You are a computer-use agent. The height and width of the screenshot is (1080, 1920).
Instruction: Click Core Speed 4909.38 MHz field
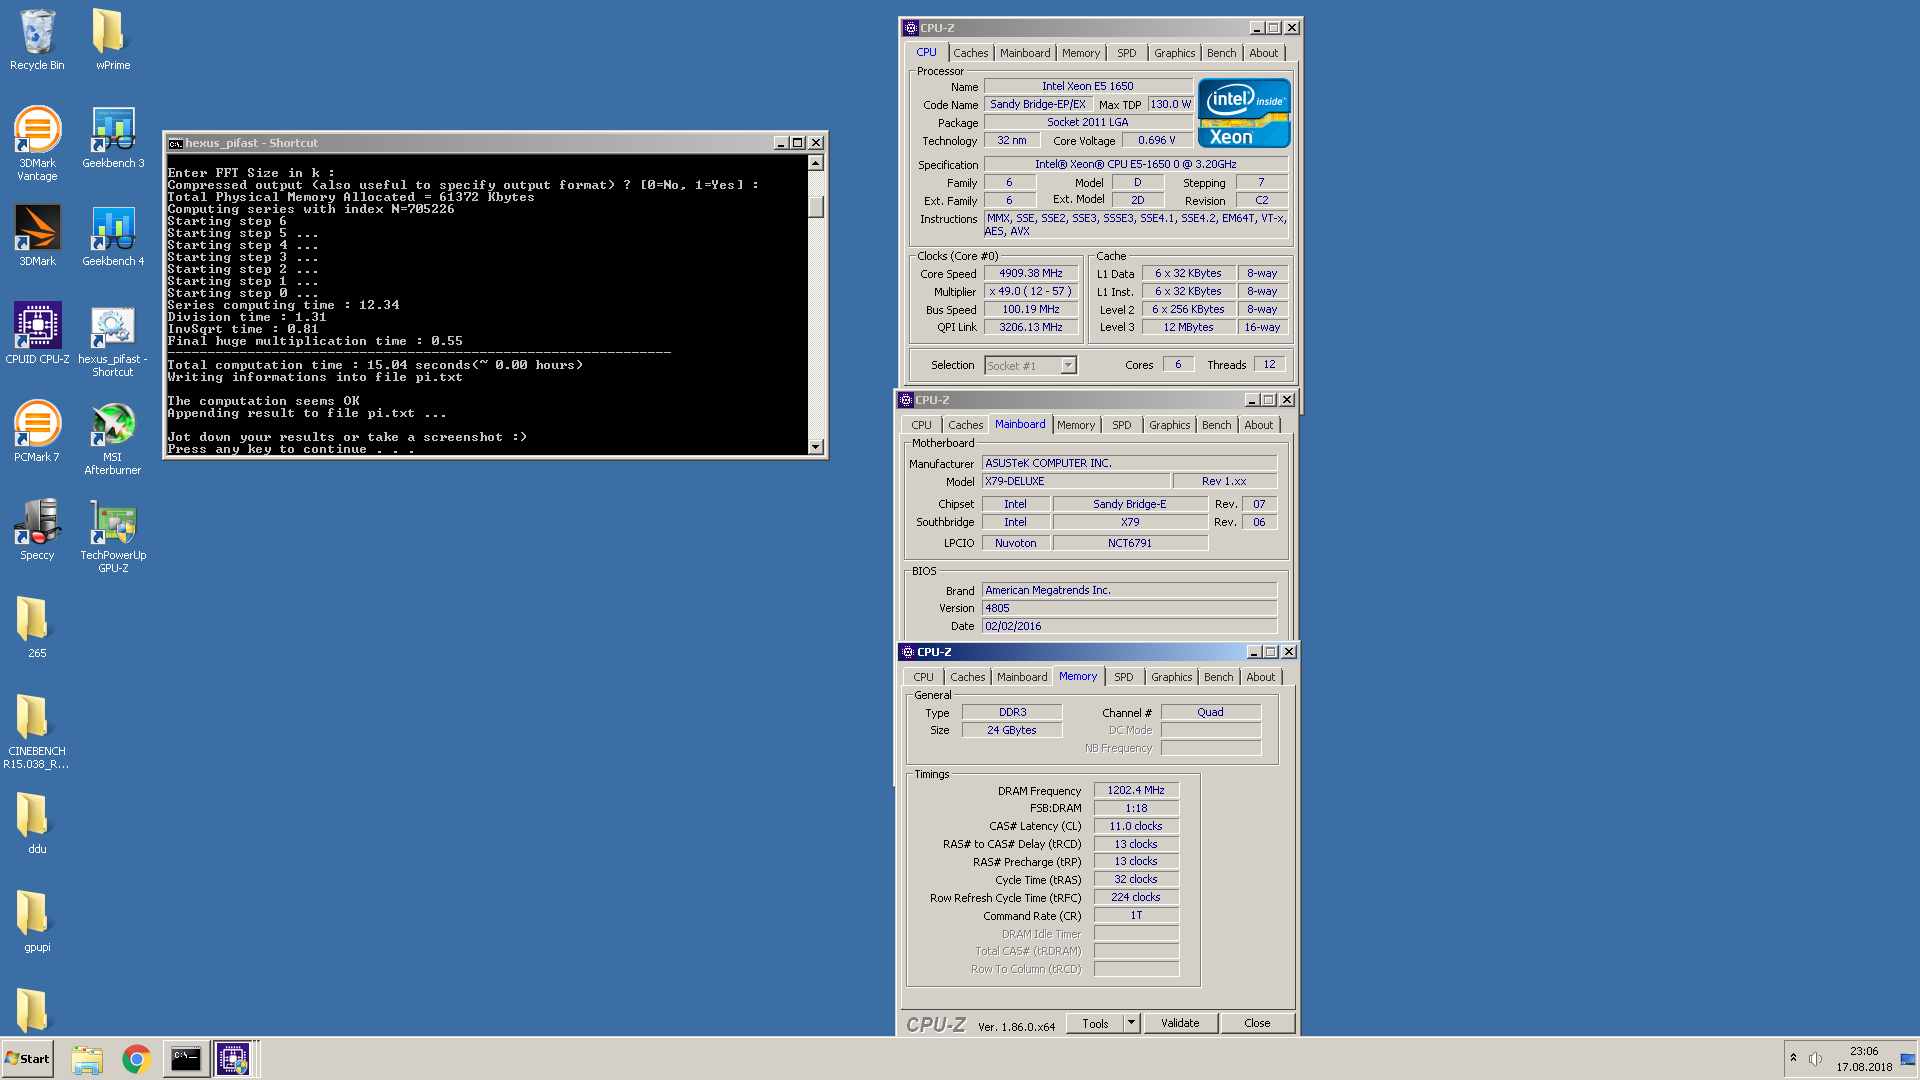point(1031,273)
